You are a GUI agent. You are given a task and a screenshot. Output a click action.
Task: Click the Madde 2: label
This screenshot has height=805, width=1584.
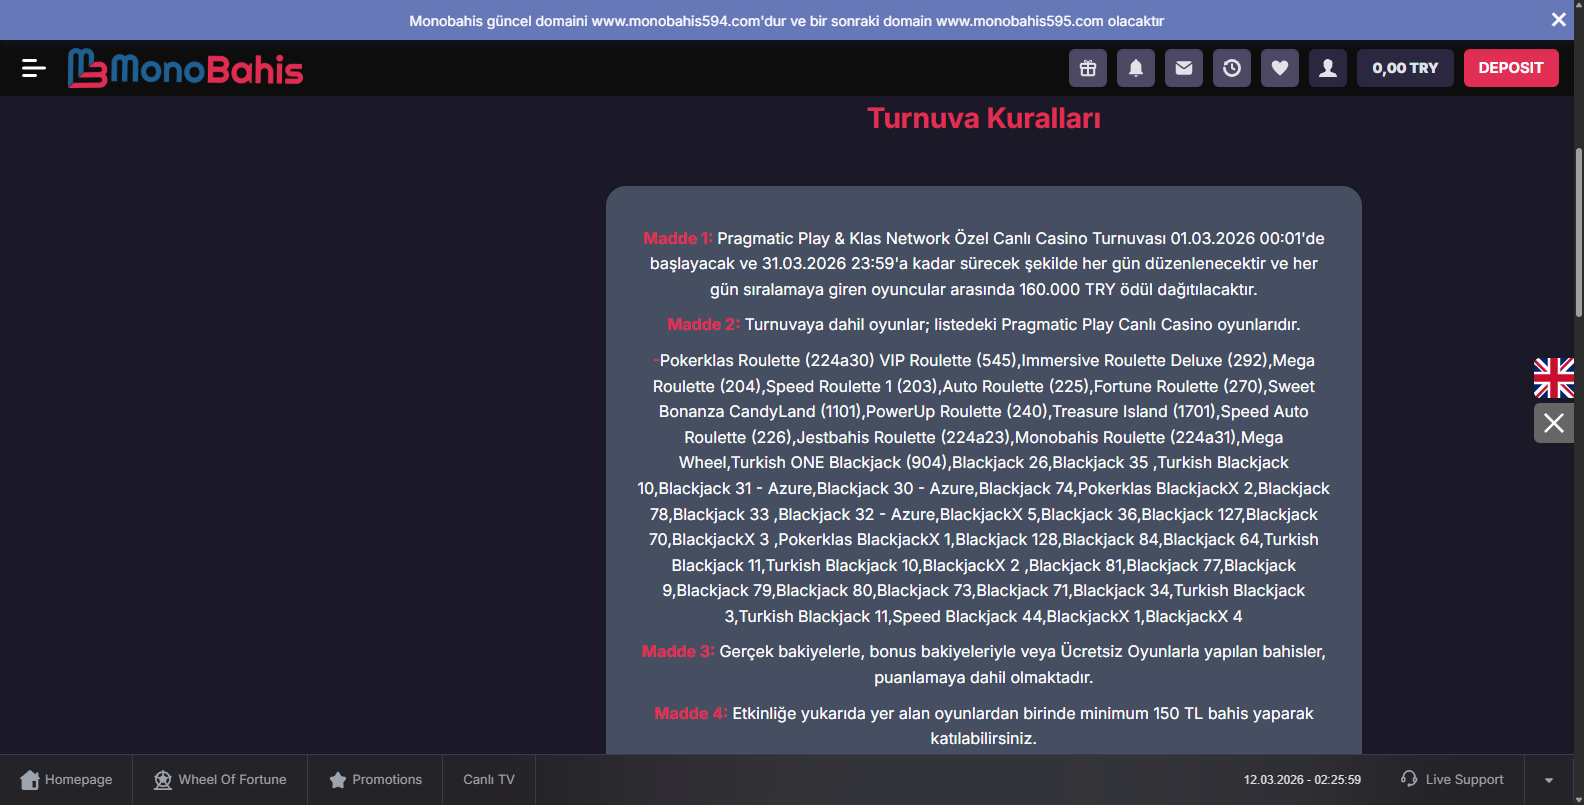pos(704,324)
